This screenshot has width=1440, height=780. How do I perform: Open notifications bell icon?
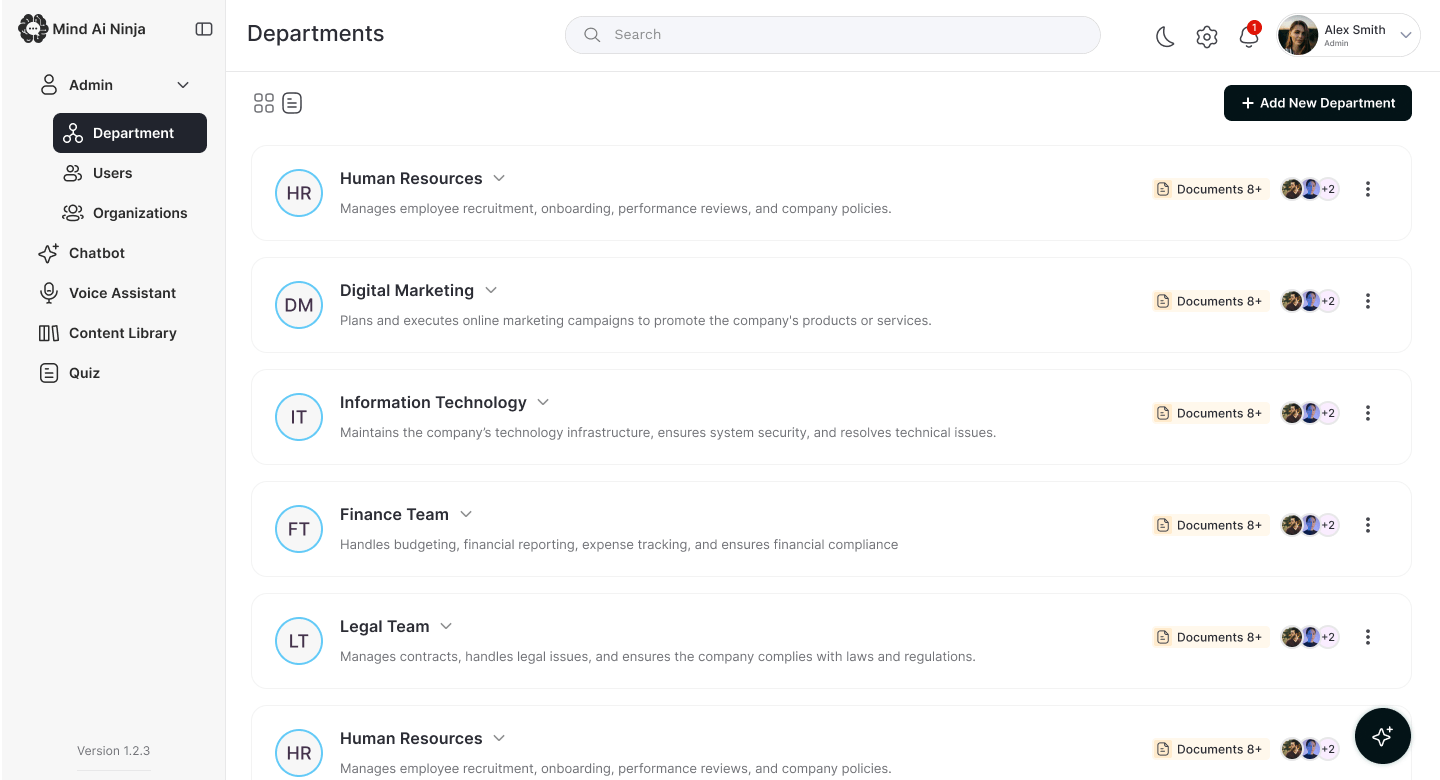[x=1248, y=36]
